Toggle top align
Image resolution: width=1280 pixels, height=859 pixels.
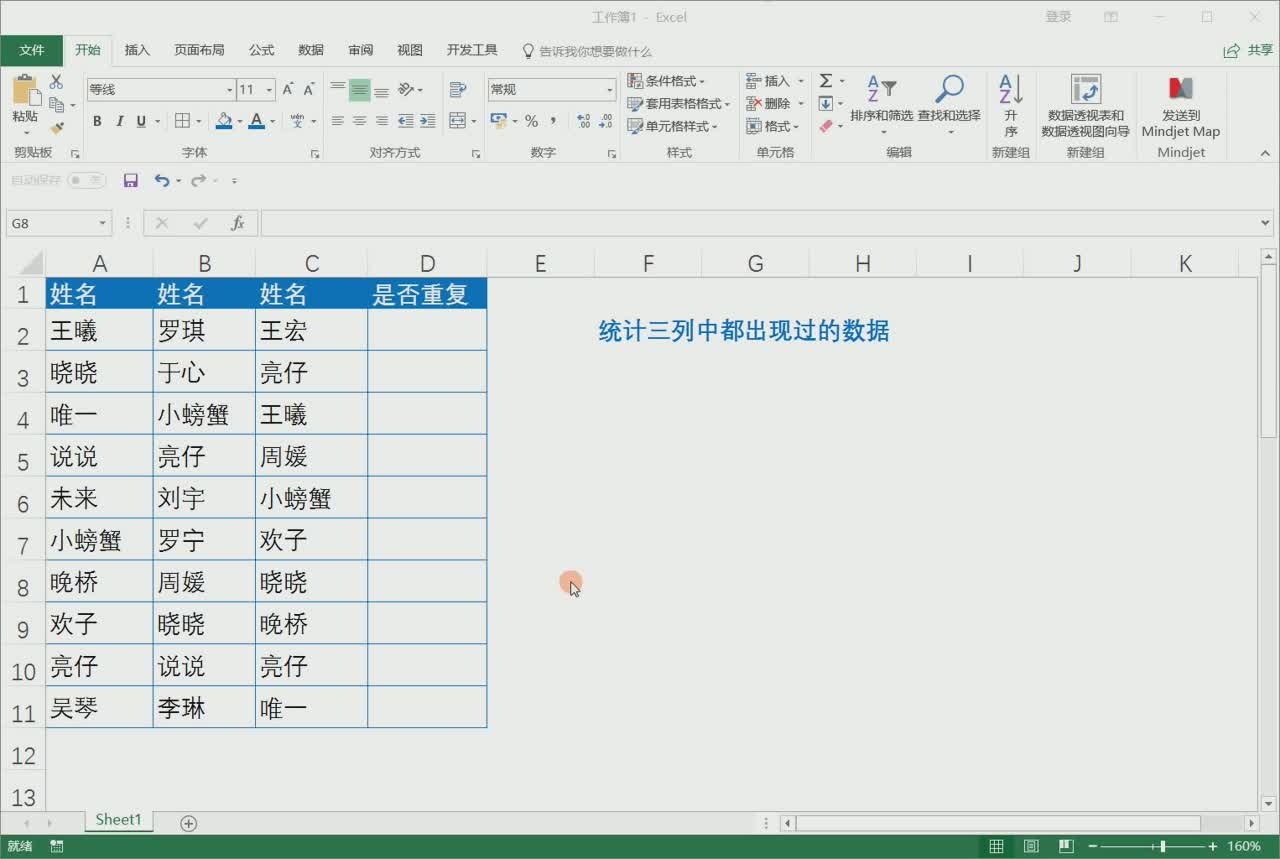338,89
